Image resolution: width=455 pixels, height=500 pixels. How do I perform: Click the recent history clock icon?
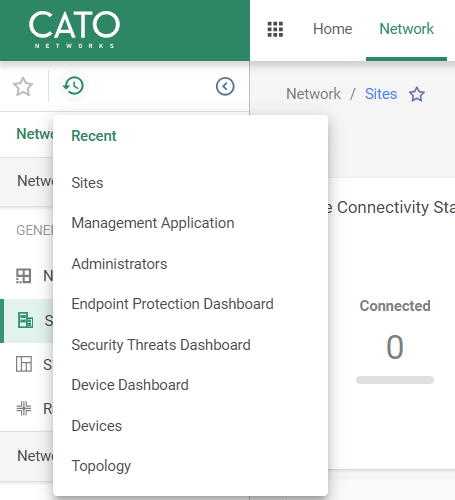click(x=73, y=86)
